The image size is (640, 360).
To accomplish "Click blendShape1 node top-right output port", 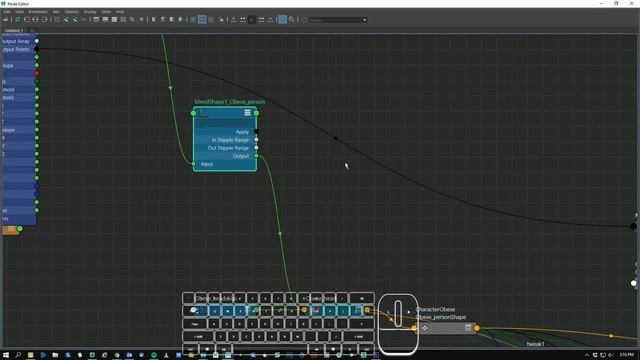I will click(x=256, y=113).
